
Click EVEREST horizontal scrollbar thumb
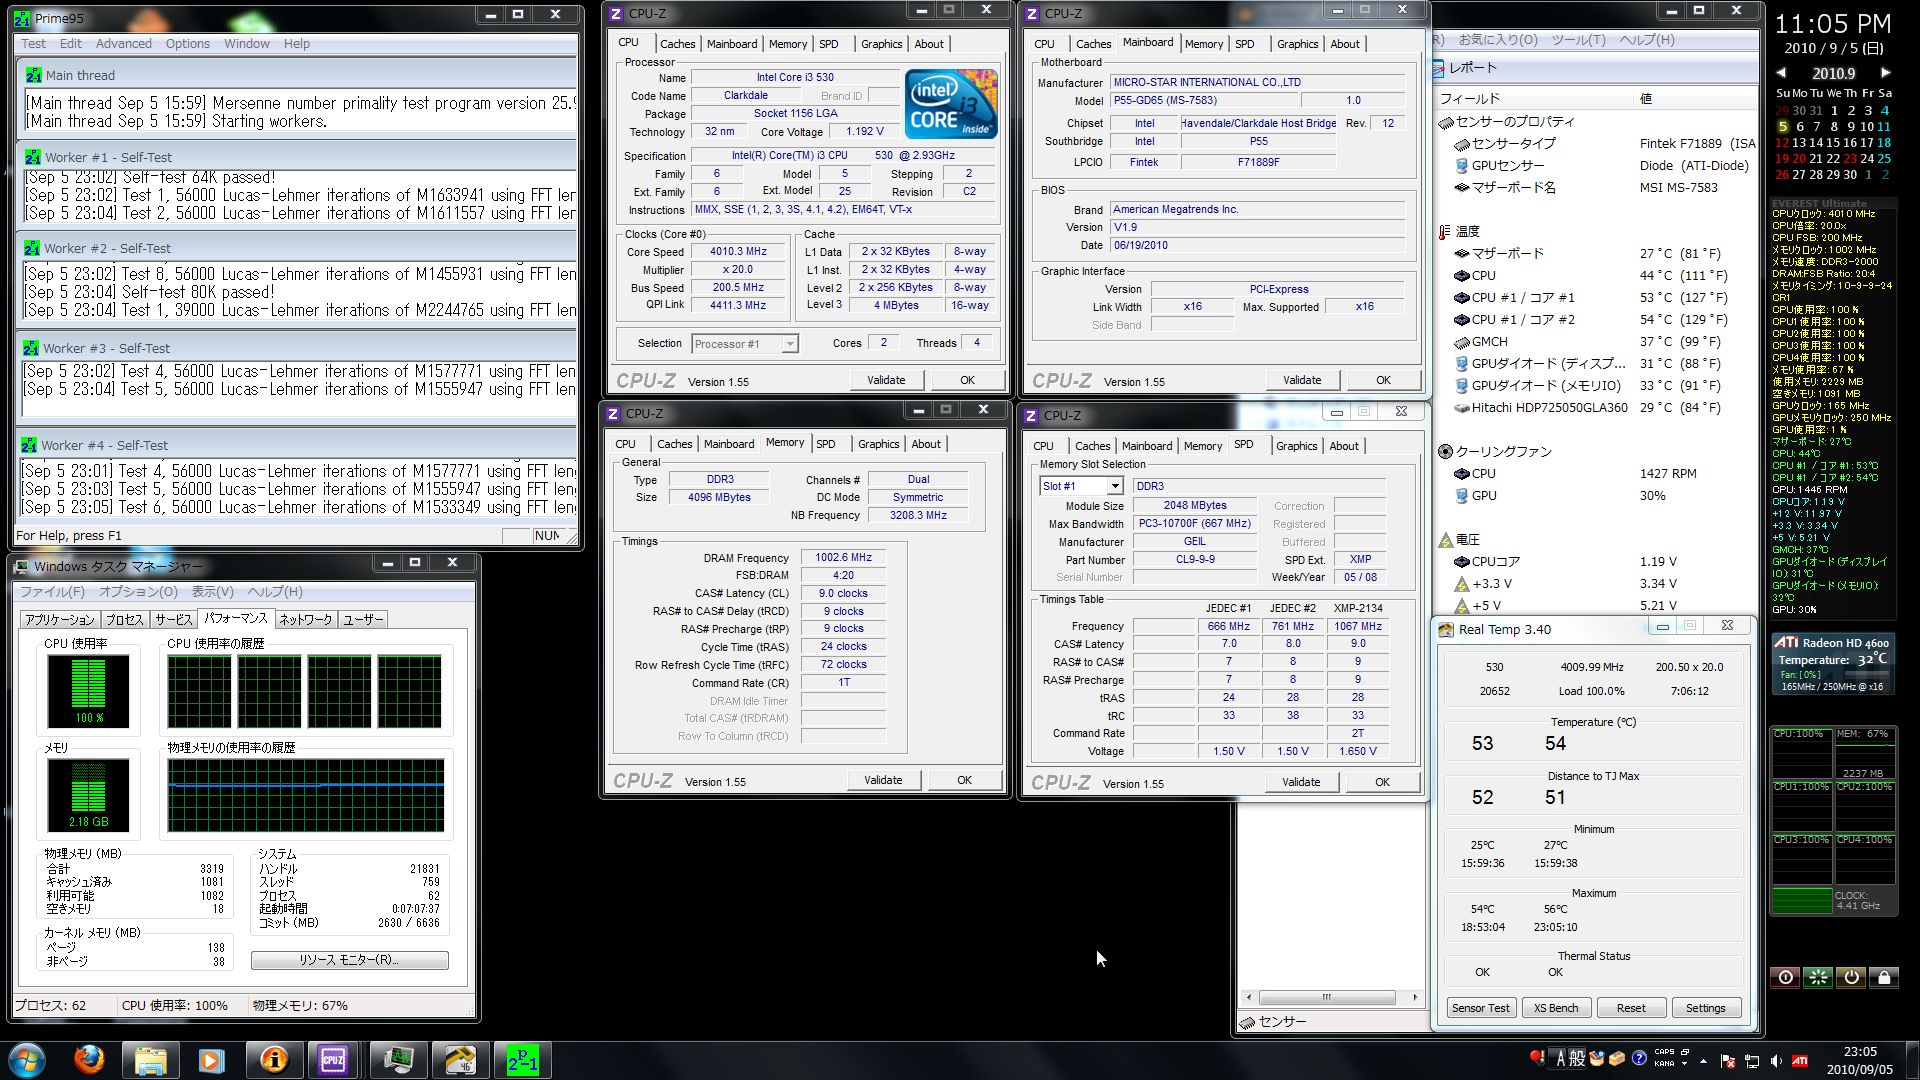[1327, 997]
